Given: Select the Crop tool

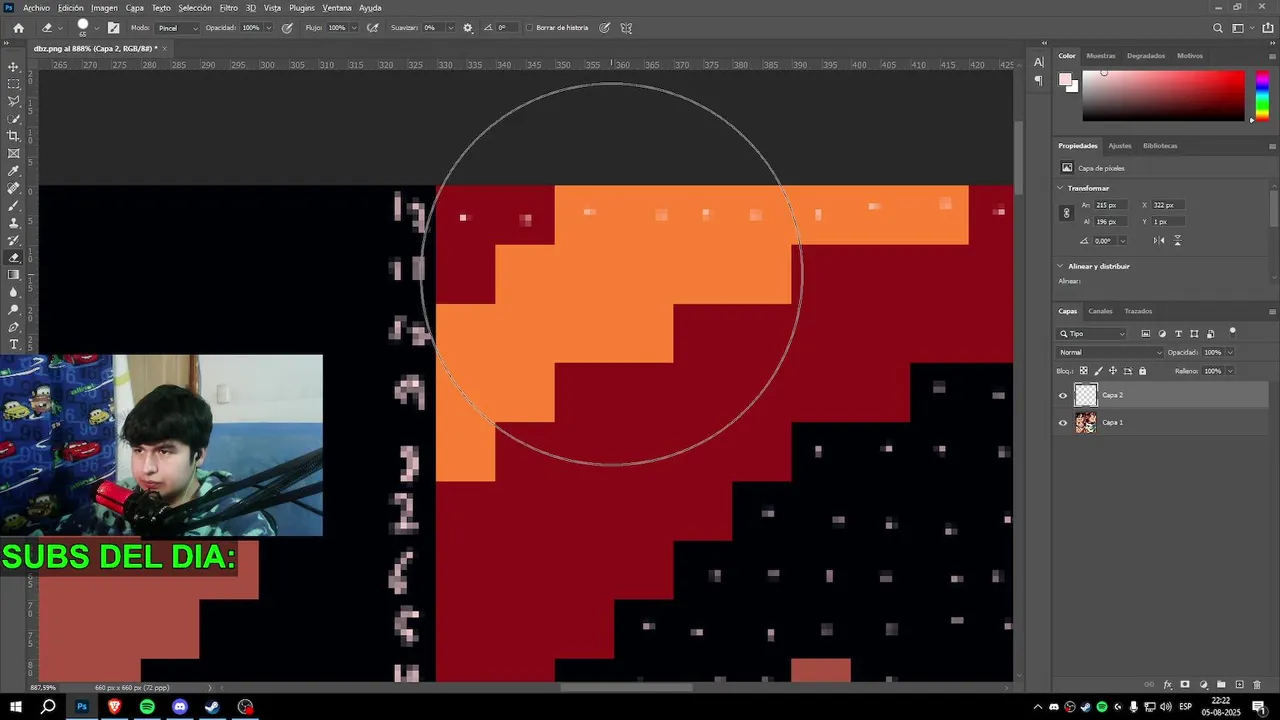Looking at the screenshot, I should coord(14,136).
